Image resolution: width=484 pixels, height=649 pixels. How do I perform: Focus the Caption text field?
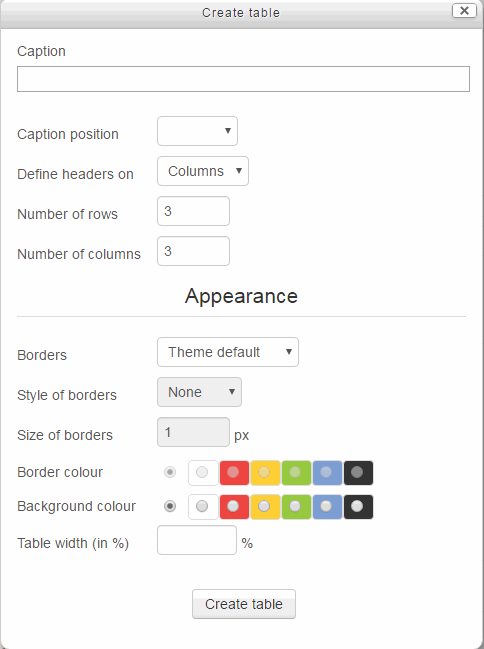pos(243,79)
